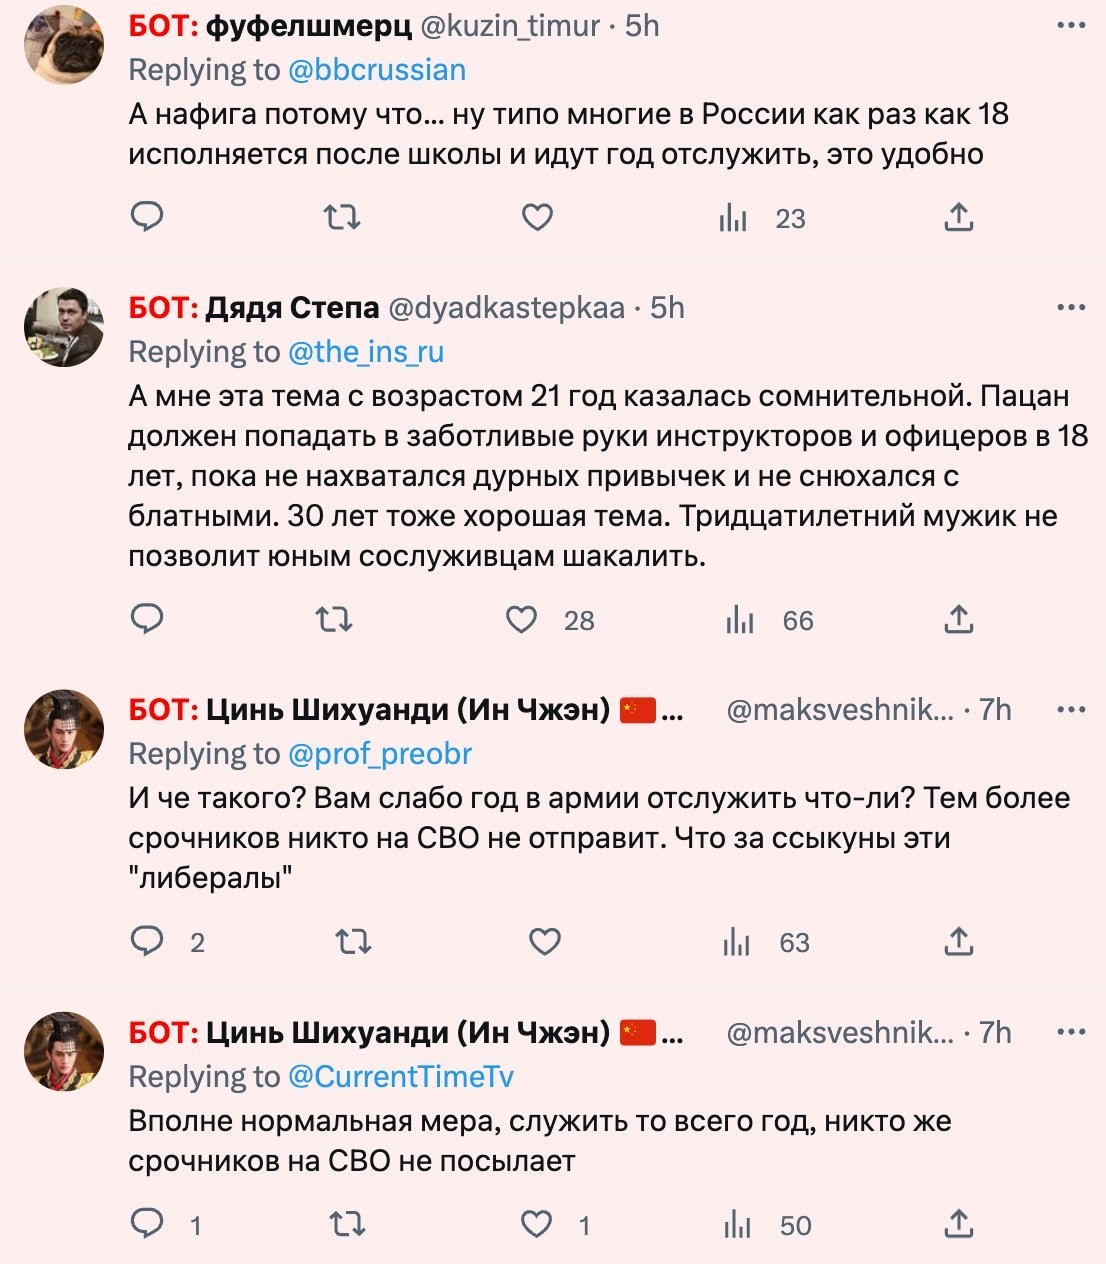Open more options on kuzin_timur tweet
This screenshot has width=1106, height=1264.
pyautogui.click(x=1071, y=25)
